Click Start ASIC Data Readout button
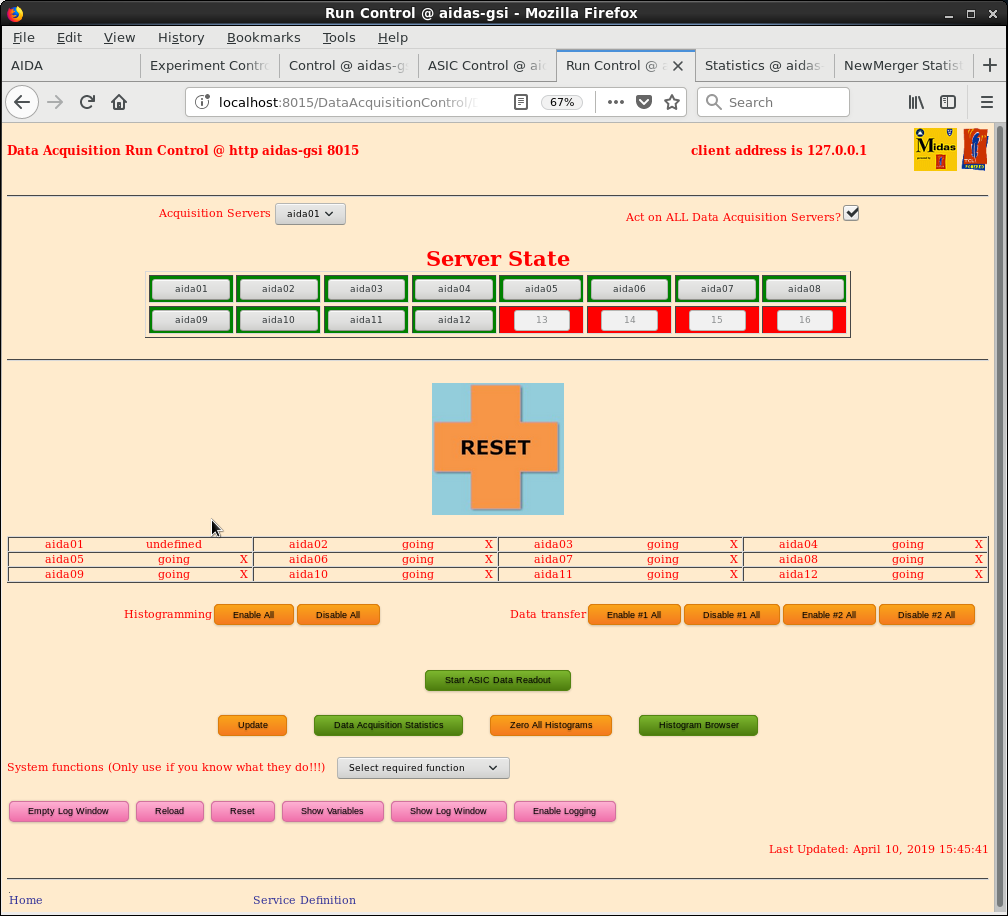The image size is (1008, 916). tap(497, 680)
